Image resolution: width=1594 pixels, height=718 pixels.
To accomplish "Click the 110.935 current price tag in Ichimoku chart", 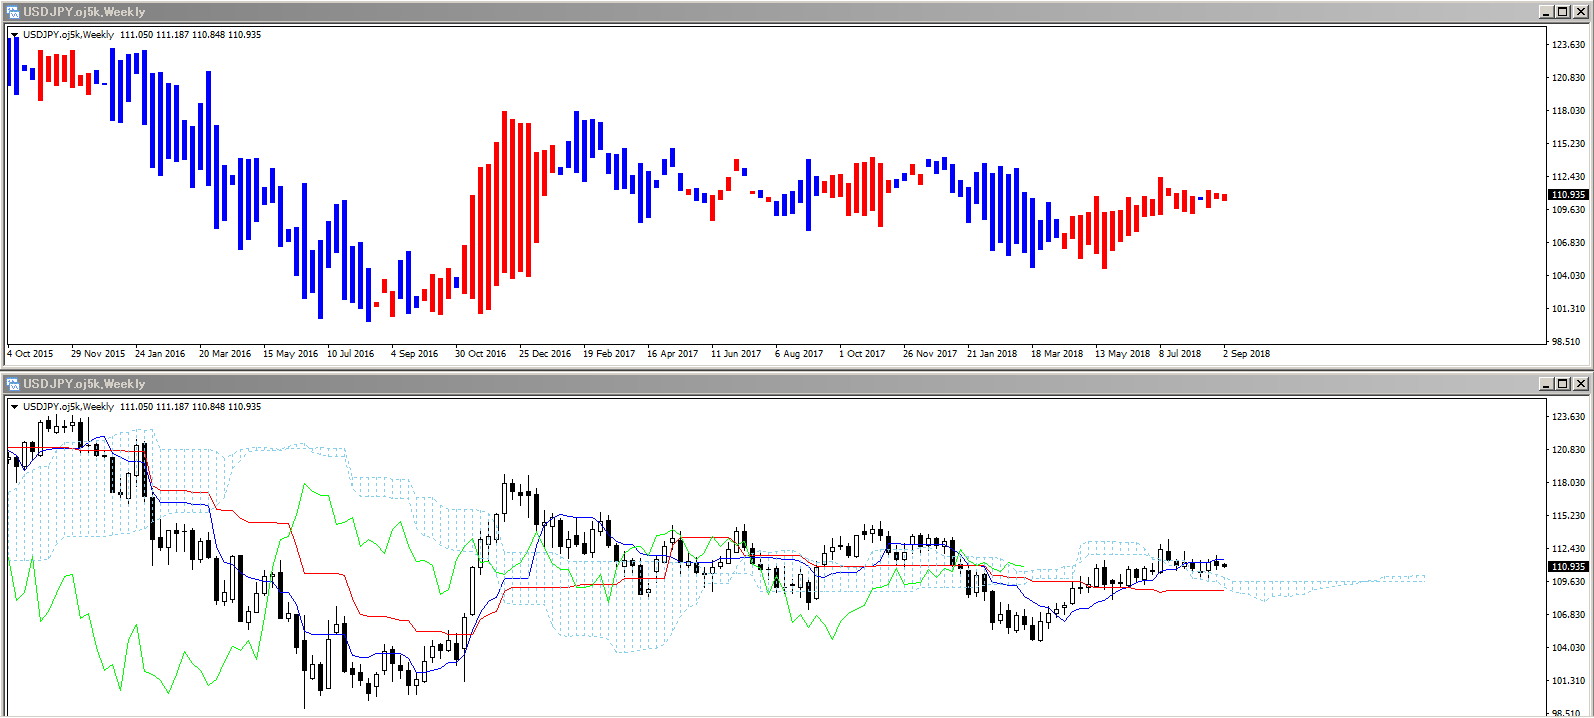I will [x=1568, y=567].
